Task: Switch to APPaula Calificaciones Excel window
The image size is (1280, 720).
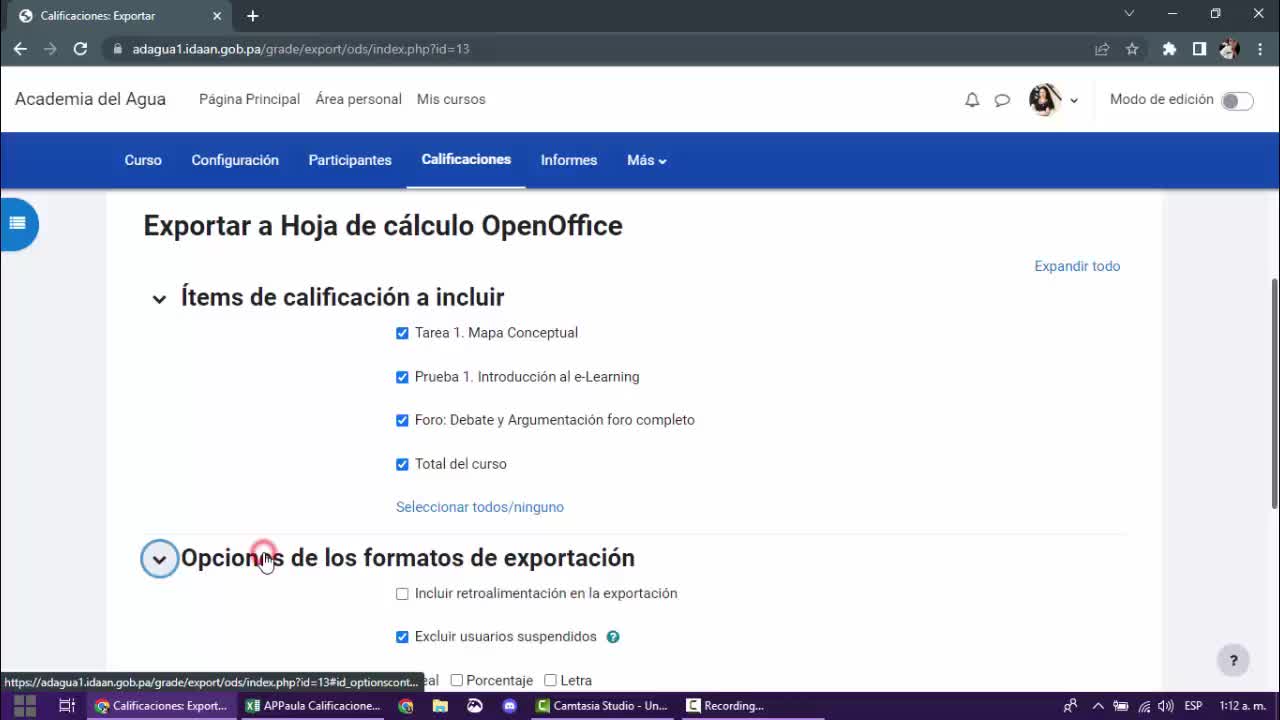Action: [x=314, y=706]
